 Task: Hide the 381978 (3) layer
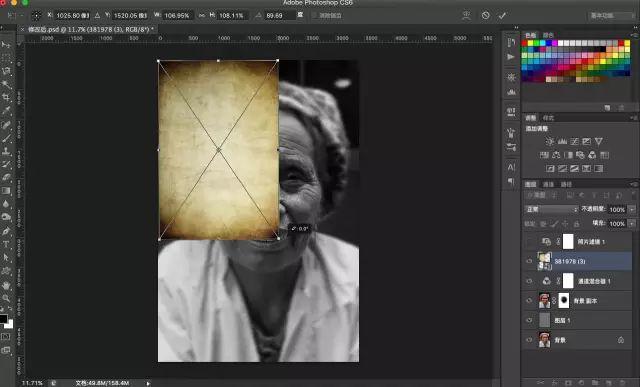(529, 261)
